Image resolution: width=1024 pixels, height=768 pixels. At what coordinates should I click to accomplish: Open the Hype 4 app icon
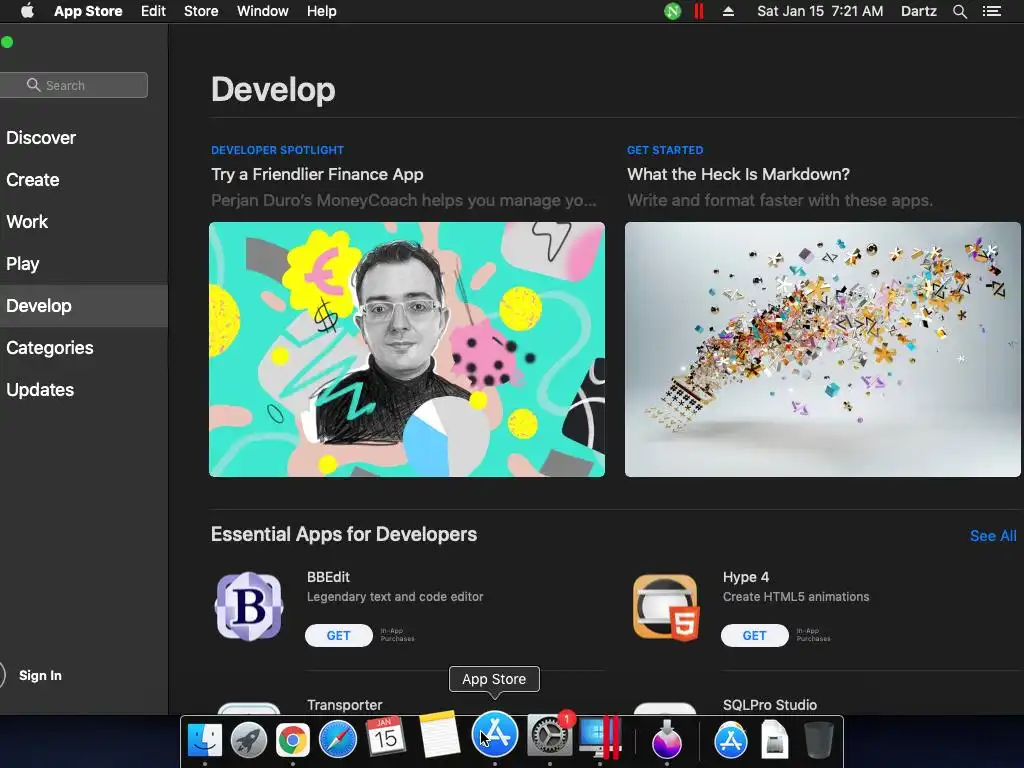click(x=665, y=606)
